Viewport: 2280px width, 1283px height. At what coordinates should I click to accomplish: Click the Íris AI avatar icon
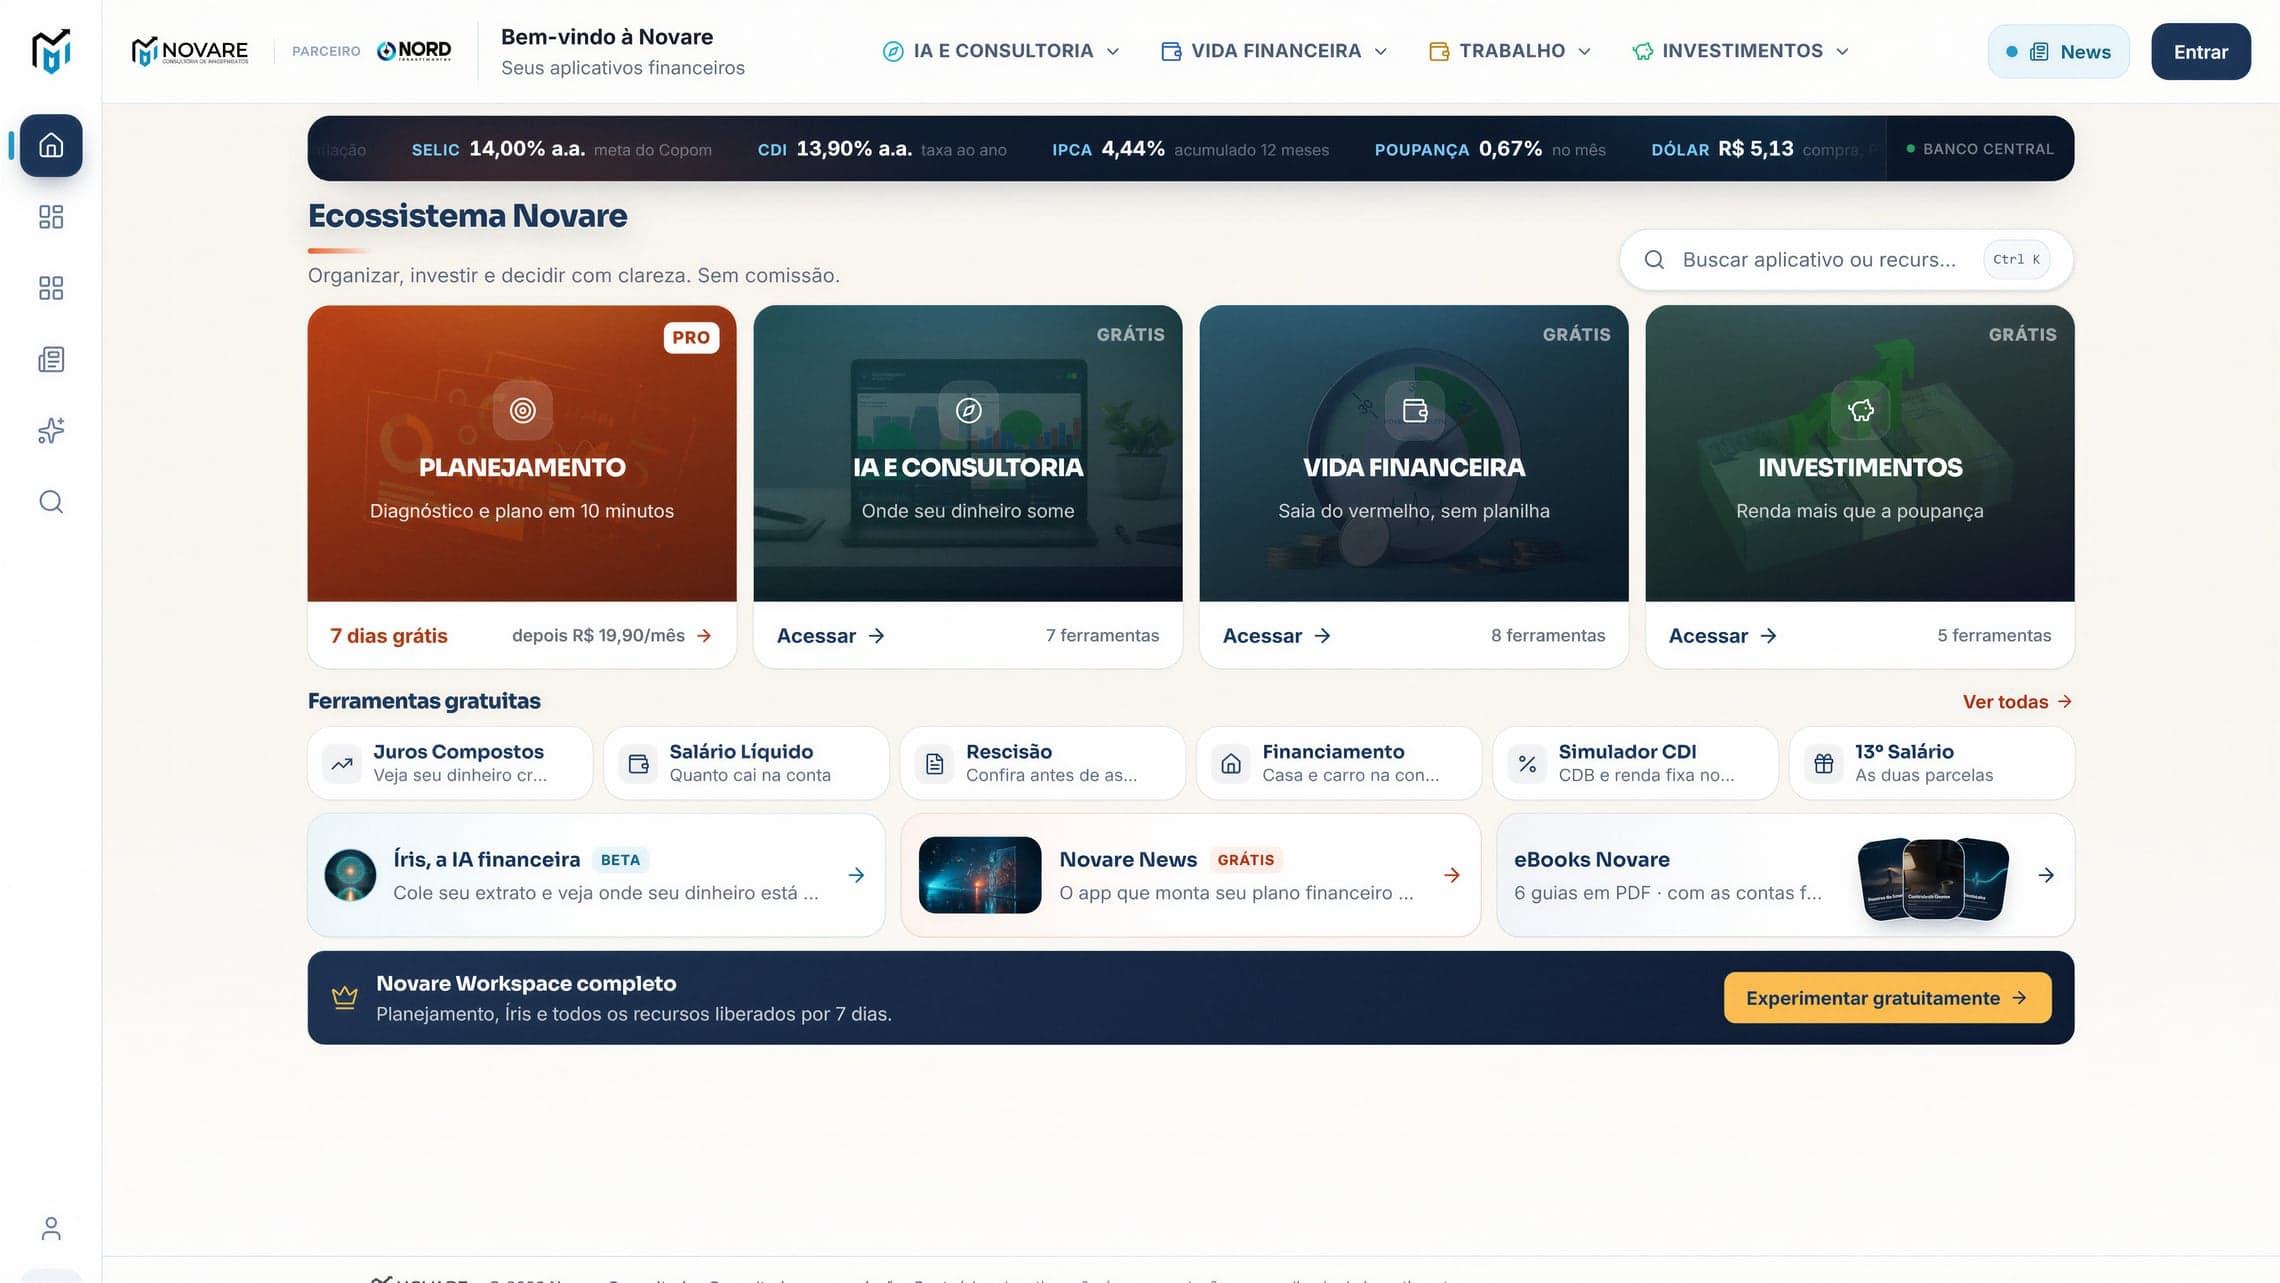tap(350, 875)
